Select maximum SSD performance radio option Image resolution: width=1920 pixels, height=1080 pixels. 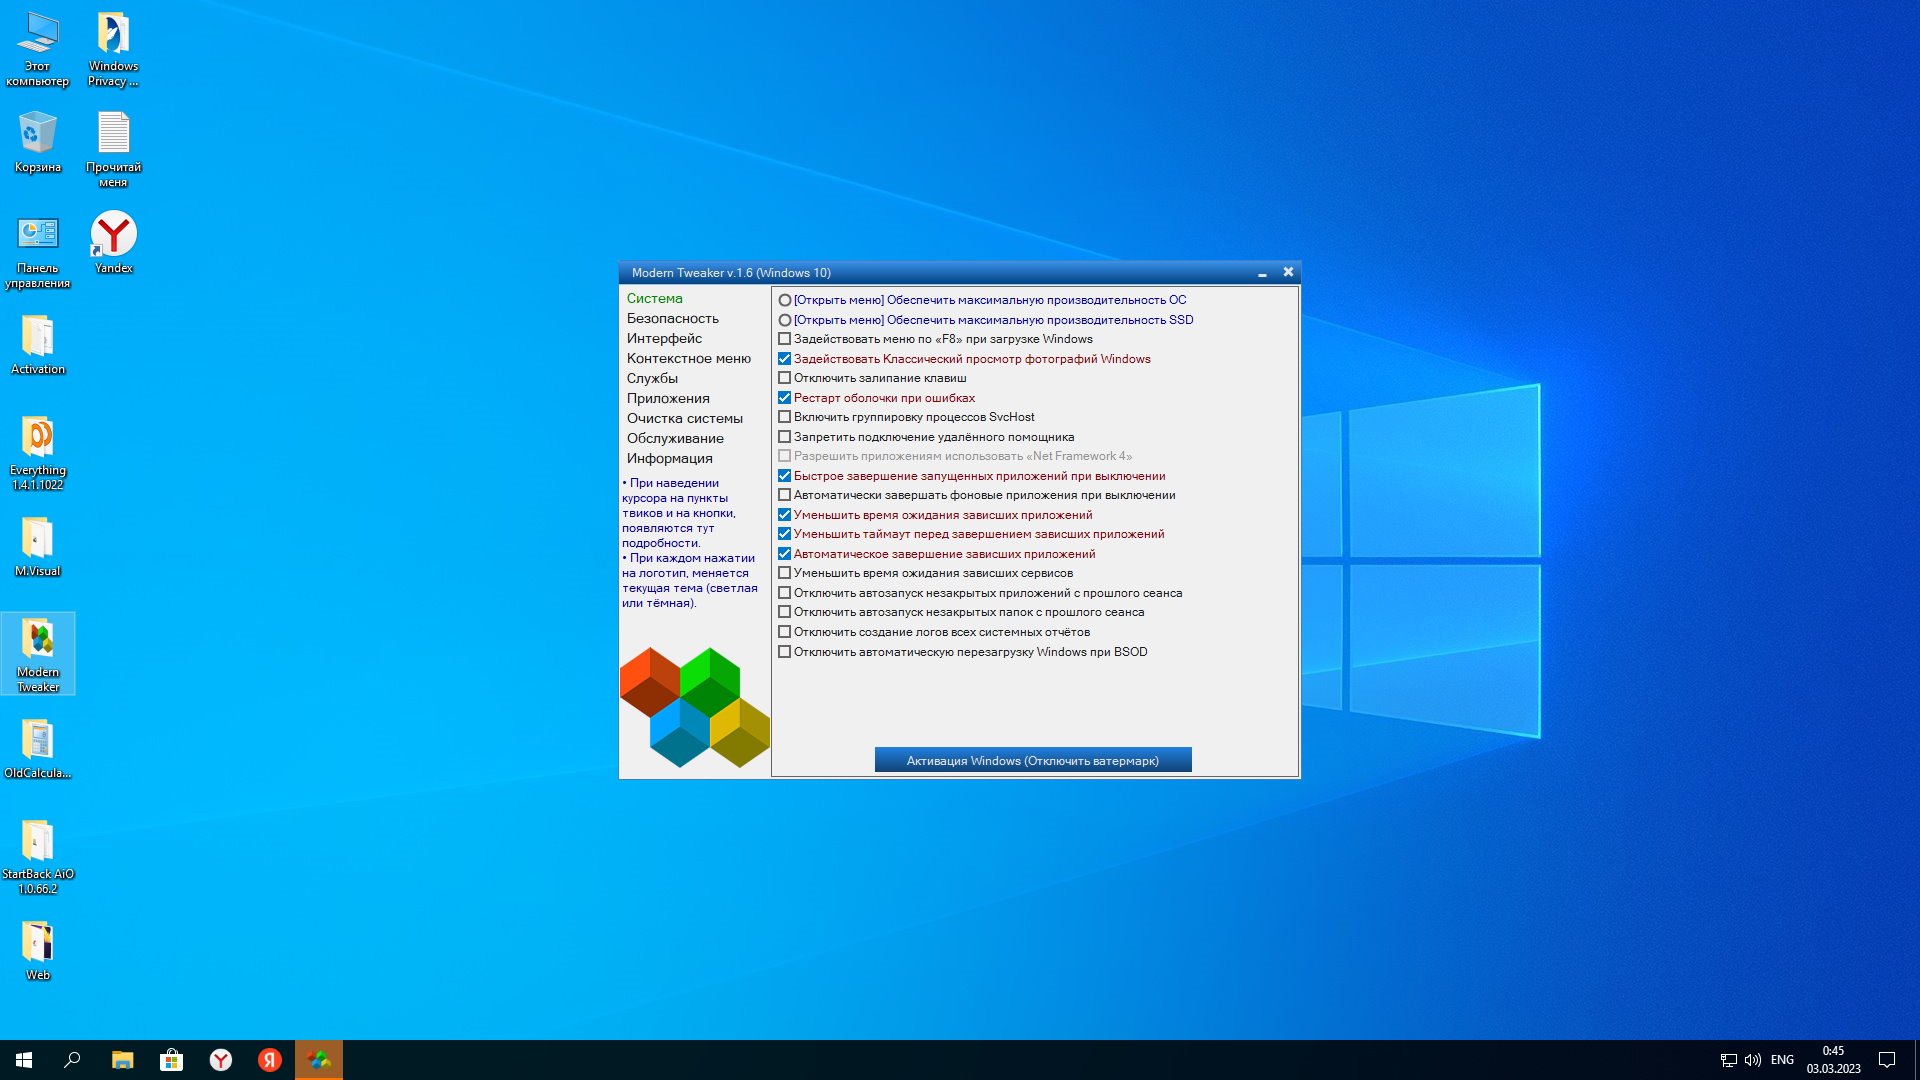[785, 320]
